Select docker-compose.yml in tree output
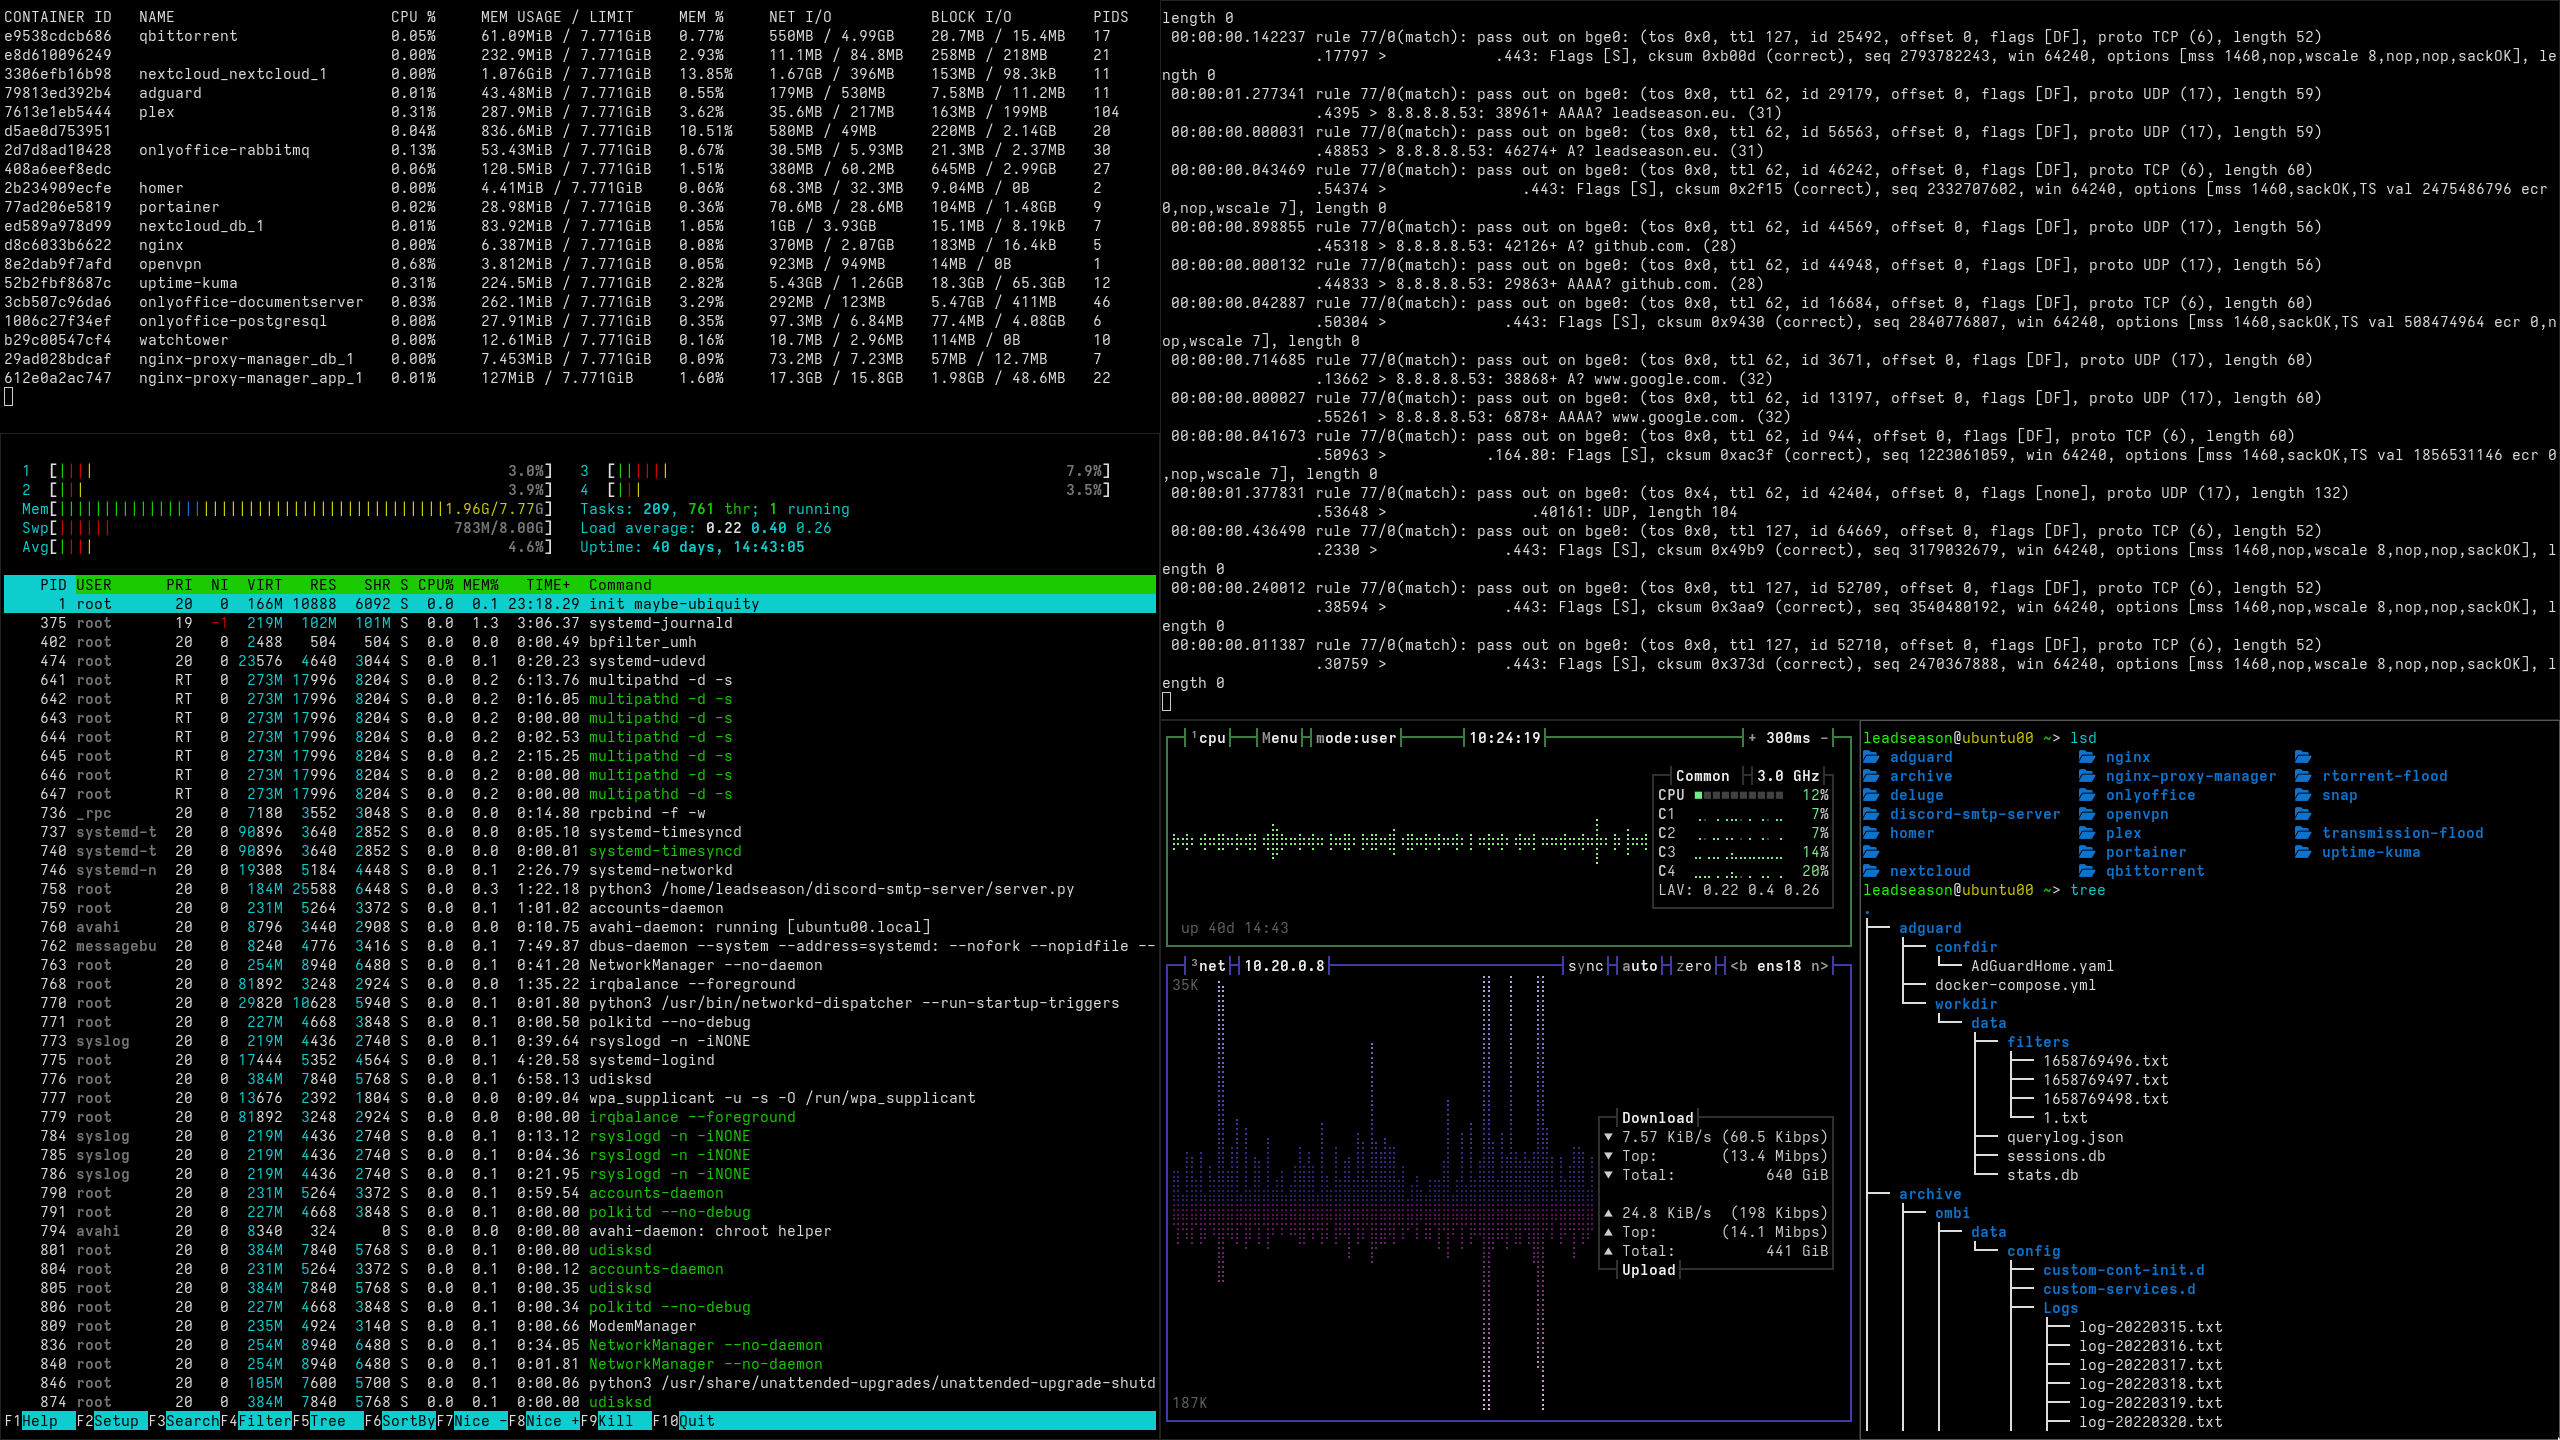2560x1440 pixels. point(2015,985)
